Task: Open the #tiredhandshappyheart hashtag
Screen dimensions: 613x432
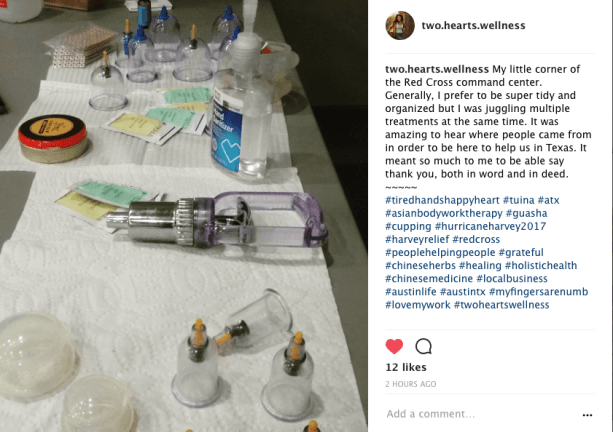Action: point(442,200)
